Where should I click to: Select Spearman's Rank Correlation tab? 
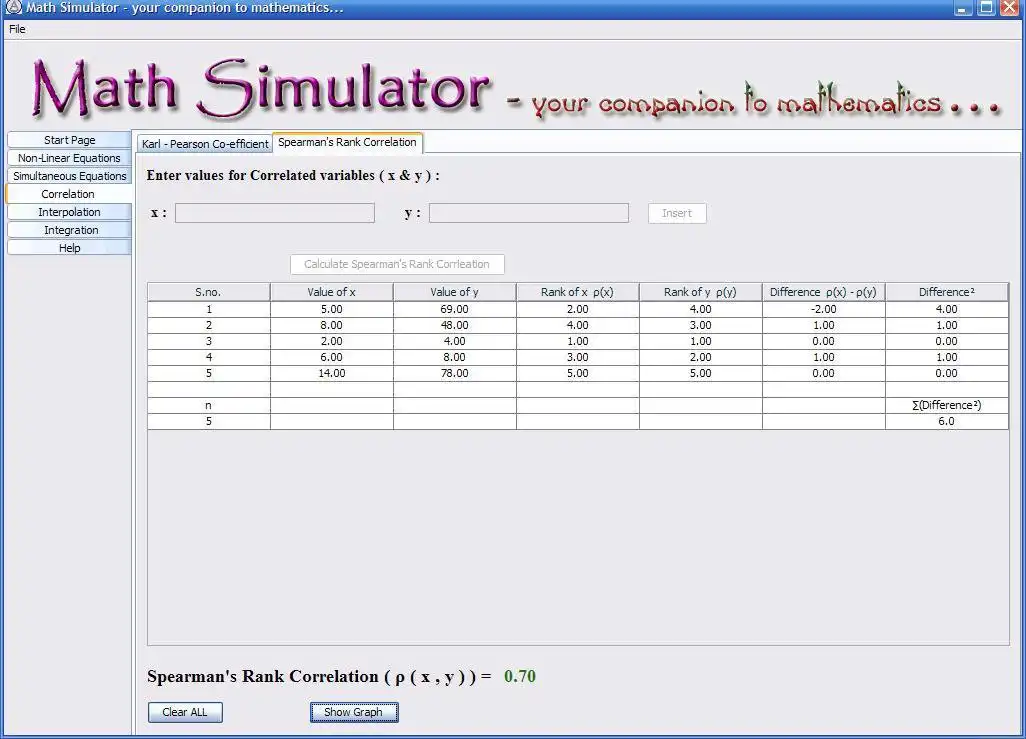[x=347, y=143]
